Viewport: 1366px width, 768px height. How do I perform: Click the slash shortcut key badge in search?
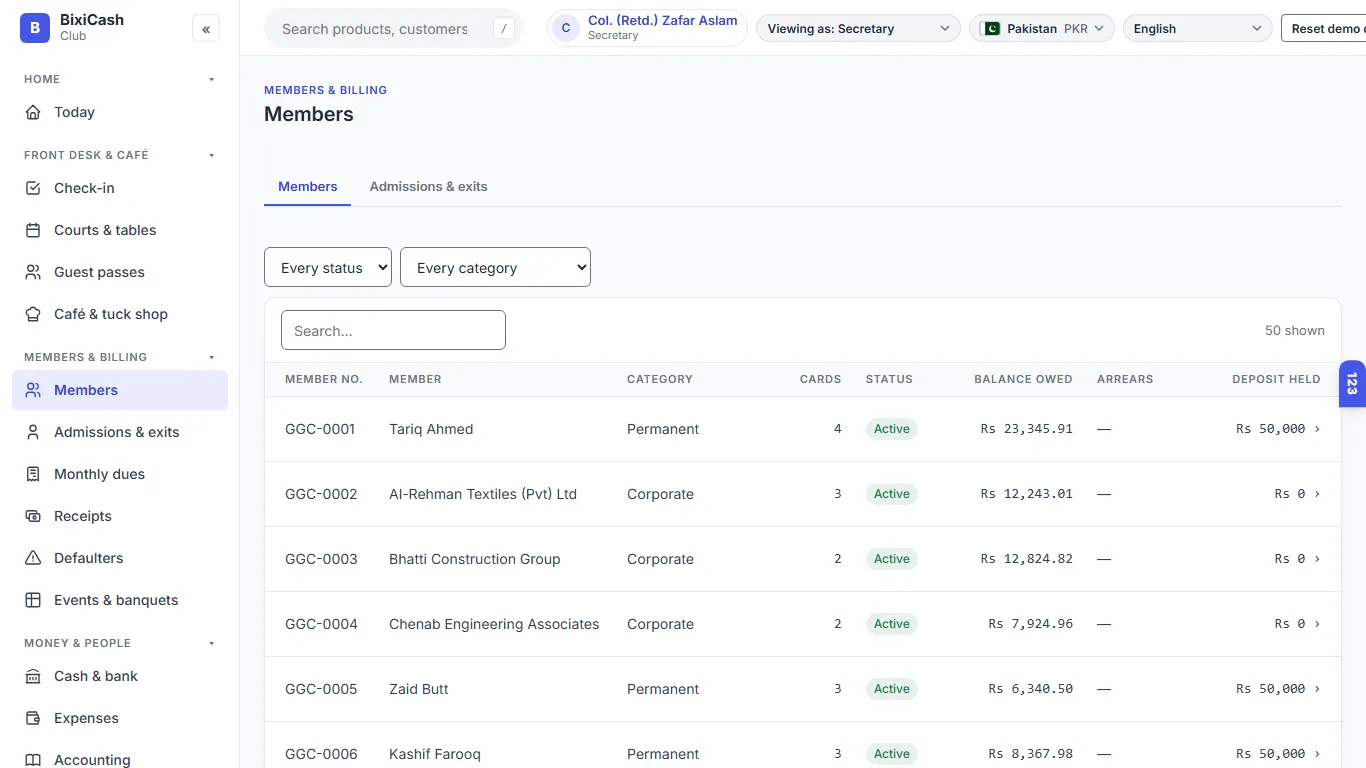504,29
